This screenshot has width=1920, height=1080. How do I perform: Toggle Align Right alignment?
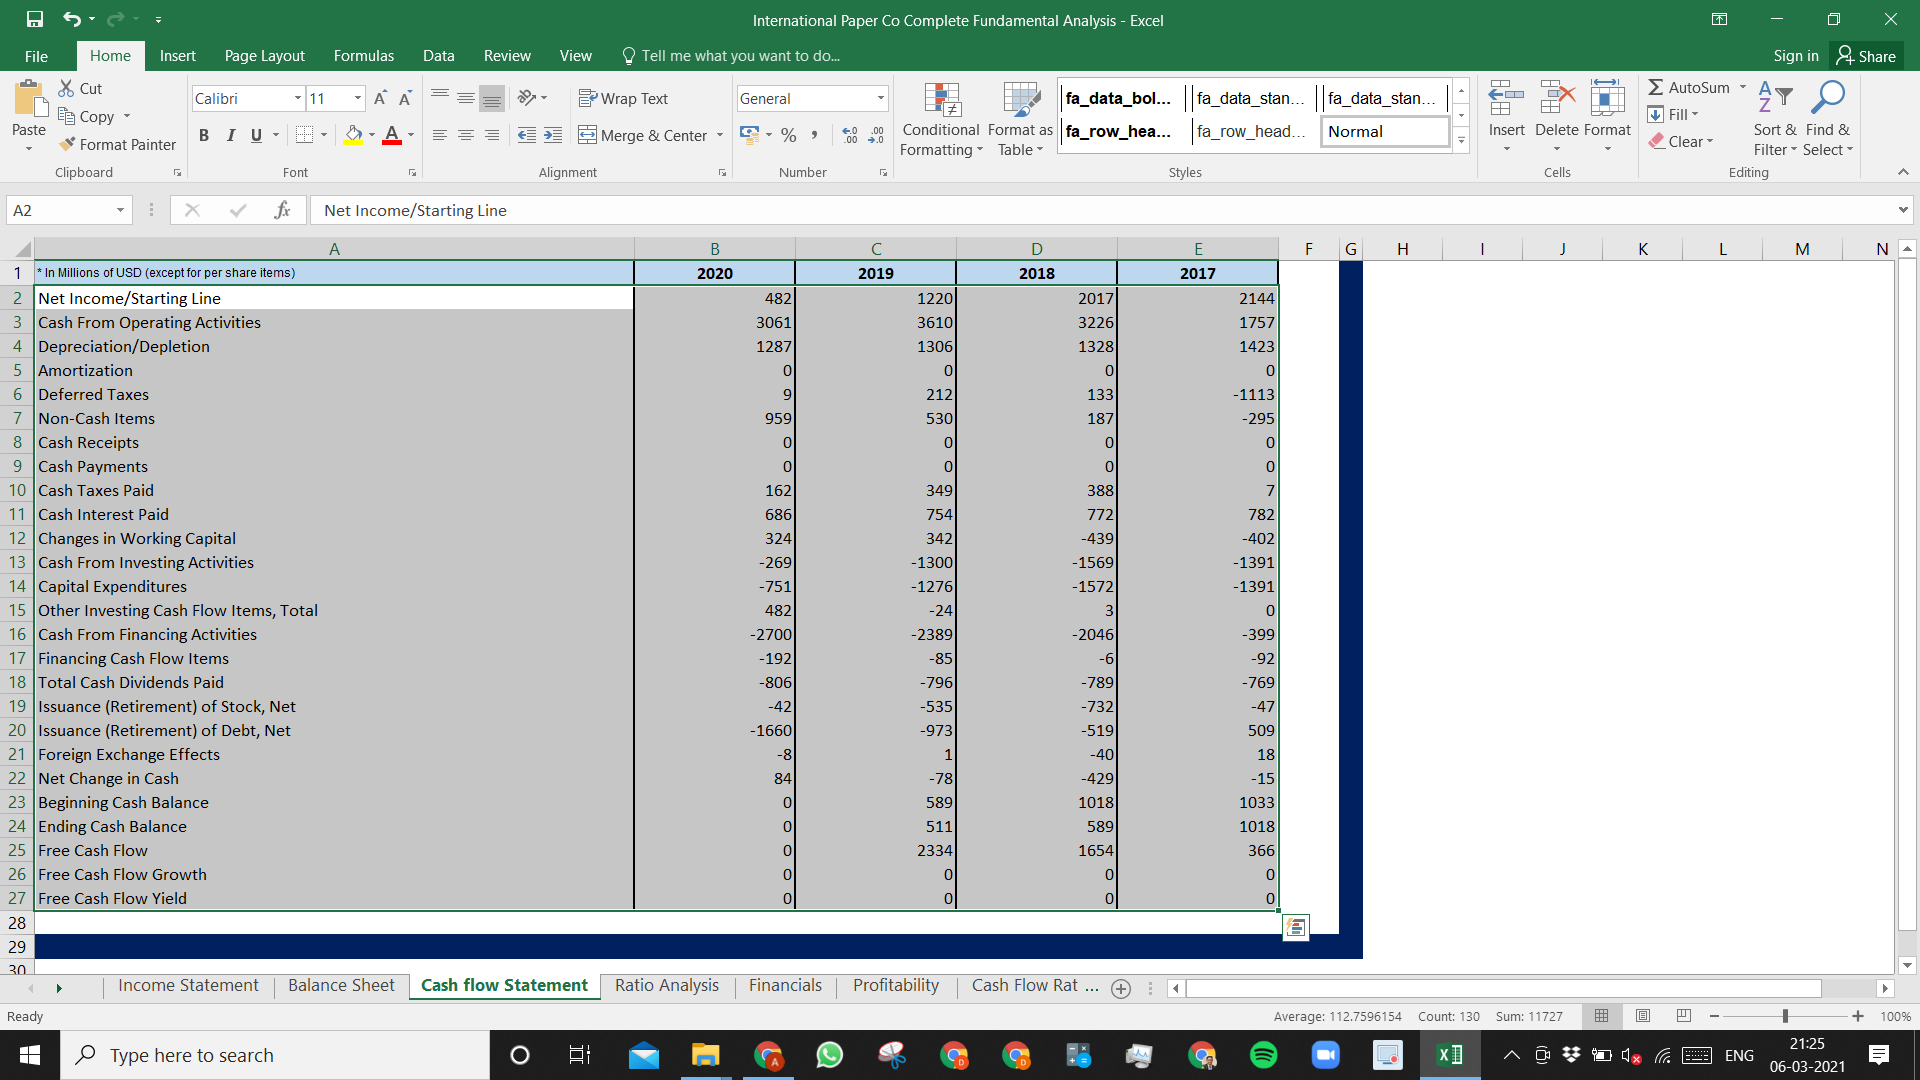tap(491, 135)
